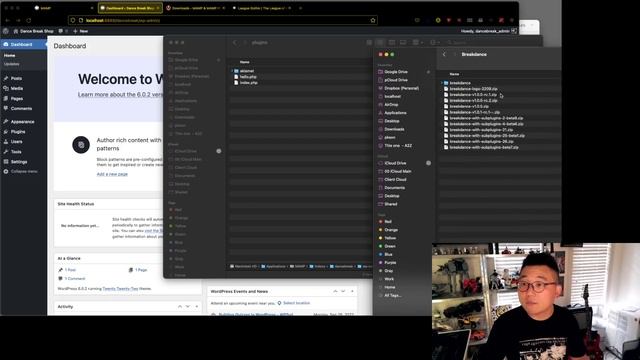Open Posts in WordPress admin sidebar

click(16, 78)
